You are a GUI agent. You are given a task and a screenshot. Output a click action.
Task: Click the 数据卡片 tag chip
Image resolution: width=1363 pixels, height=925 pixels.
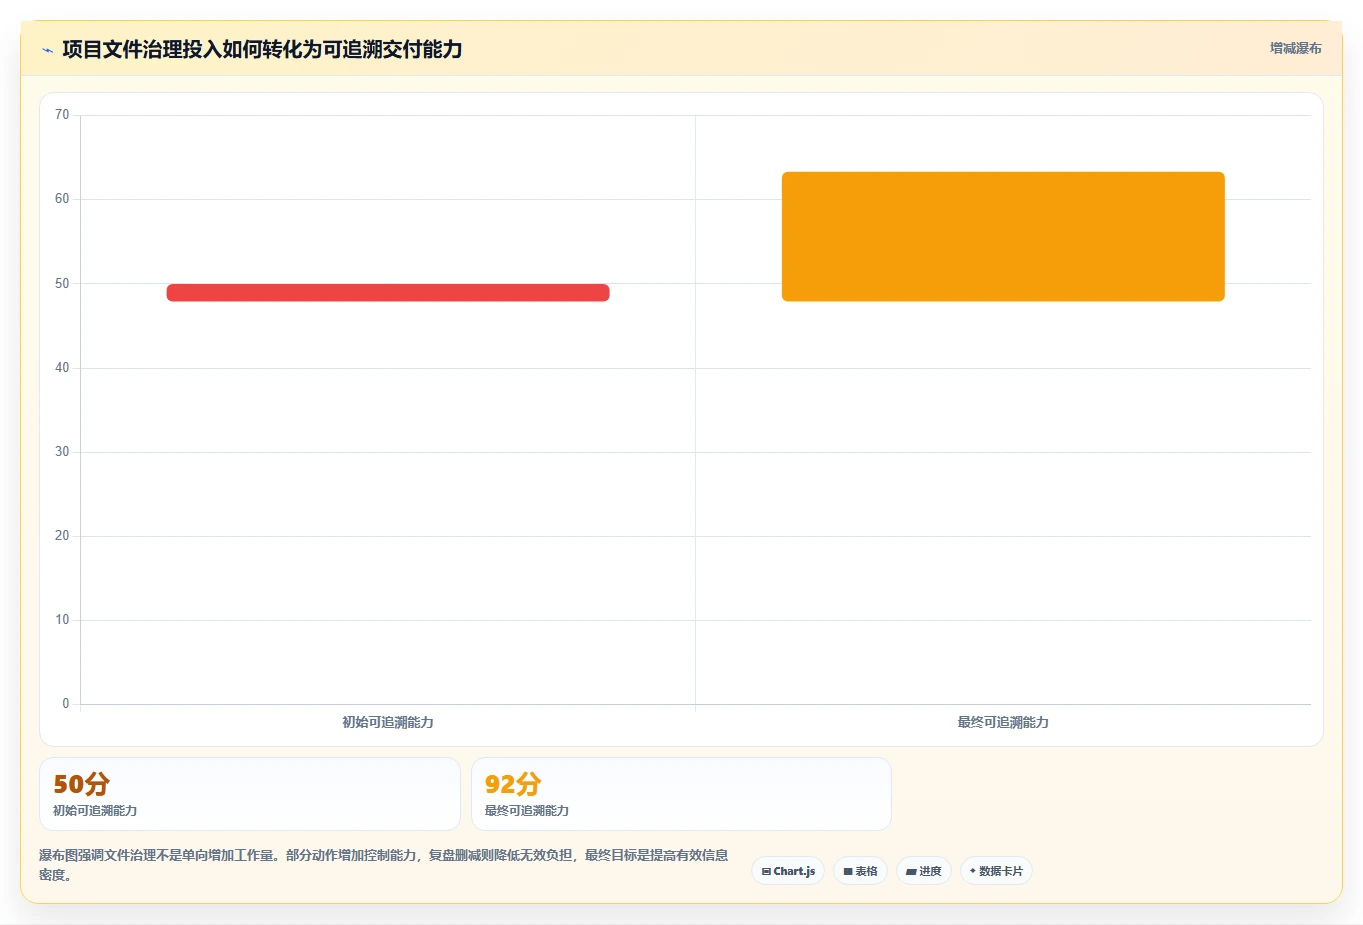coord(996,871)
